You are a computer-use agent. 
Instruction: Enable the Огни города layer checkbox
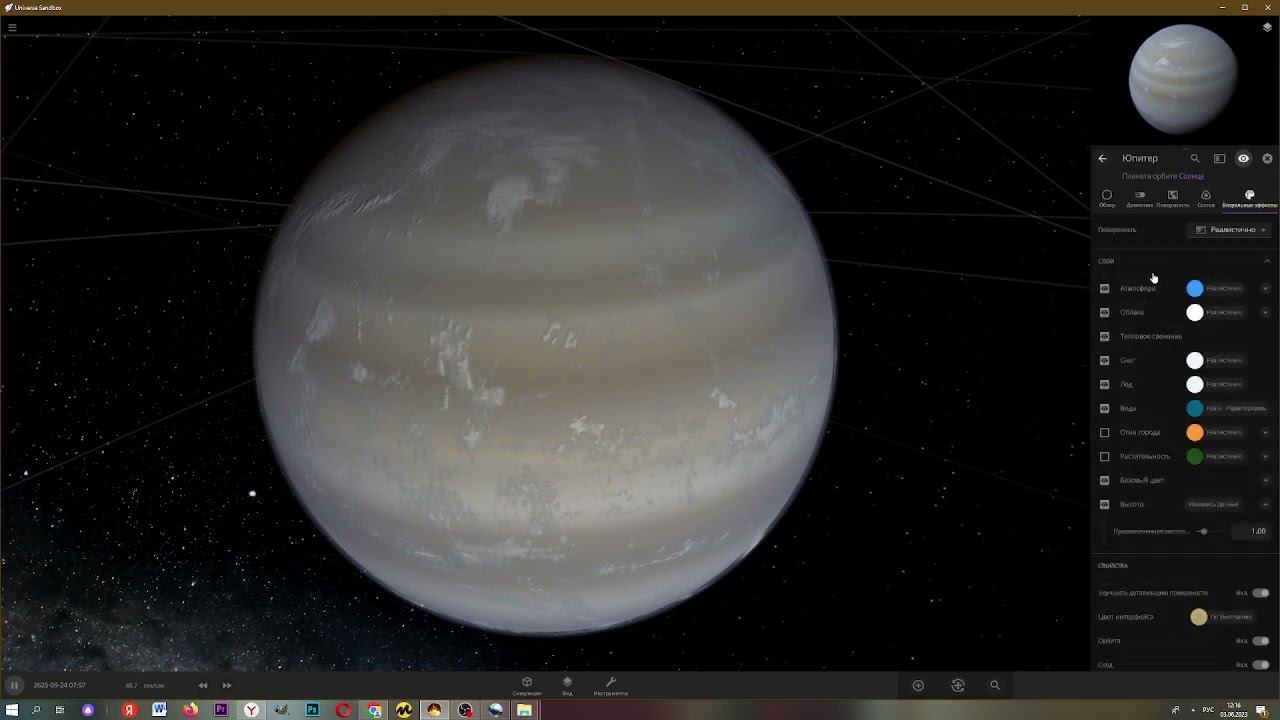(1105, 432)
